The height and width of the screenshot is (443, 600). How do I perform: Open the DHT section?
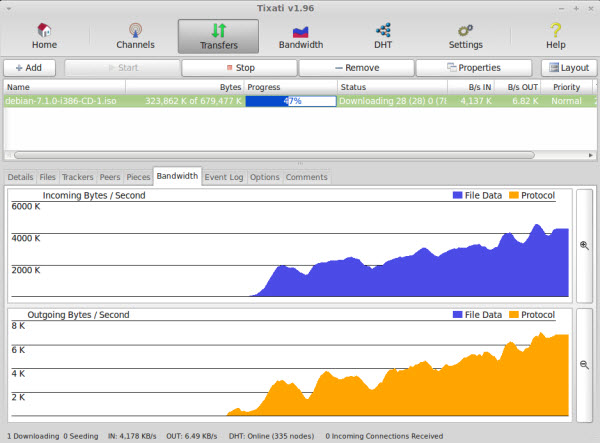pos(383,36)
